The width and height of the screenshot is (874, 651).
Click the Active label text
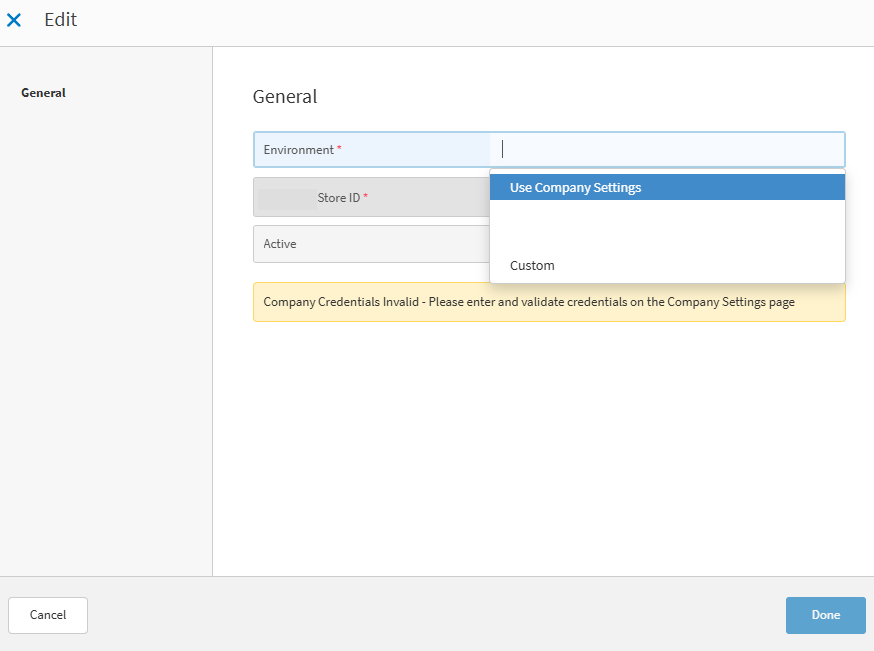click(x=280, y=244)
